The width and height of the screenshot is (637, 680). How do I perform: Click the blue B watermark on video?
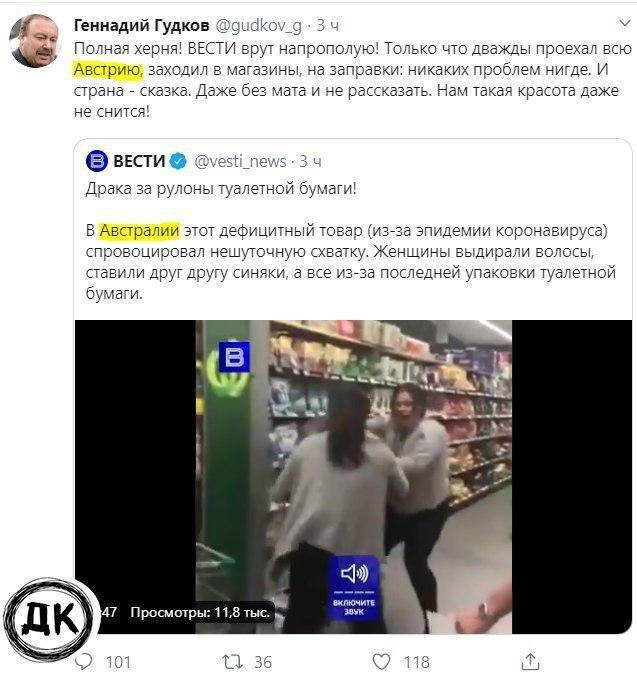tap(234, 356)
